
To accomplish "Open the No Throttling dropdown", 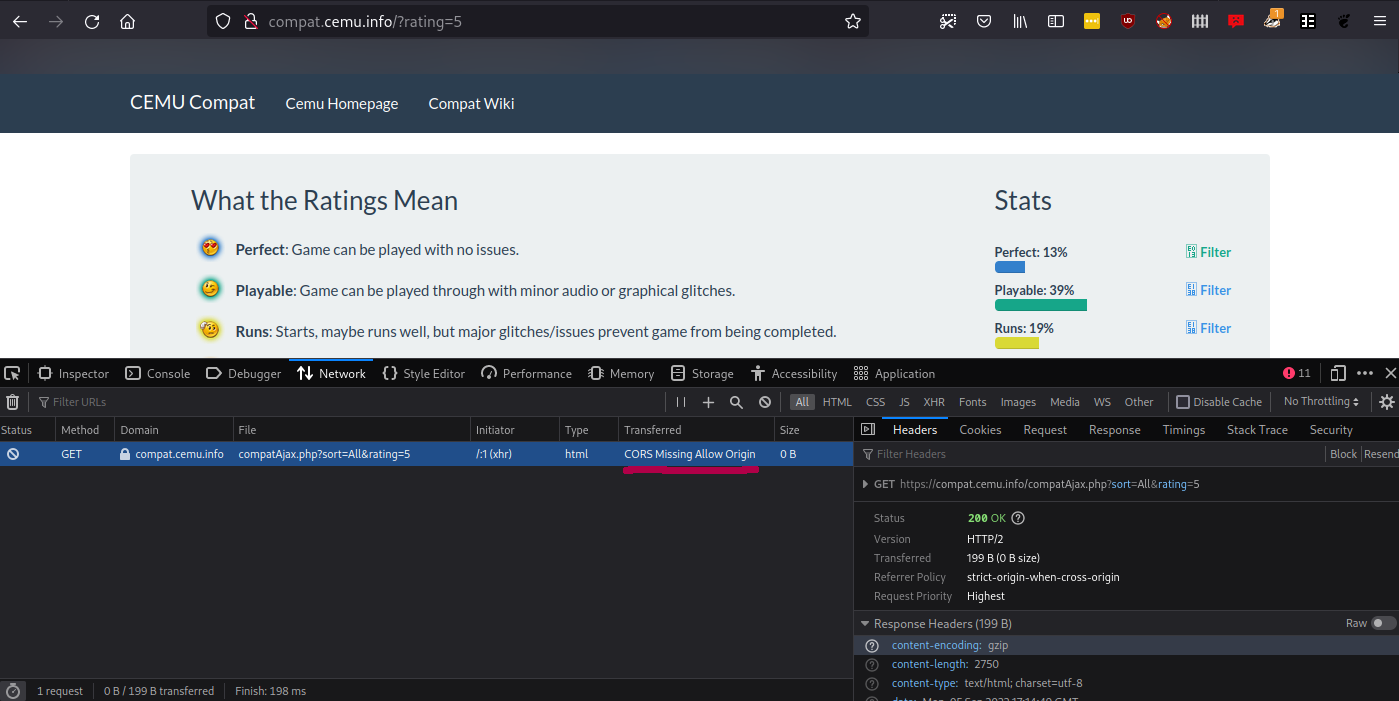I will [1321, 402].
